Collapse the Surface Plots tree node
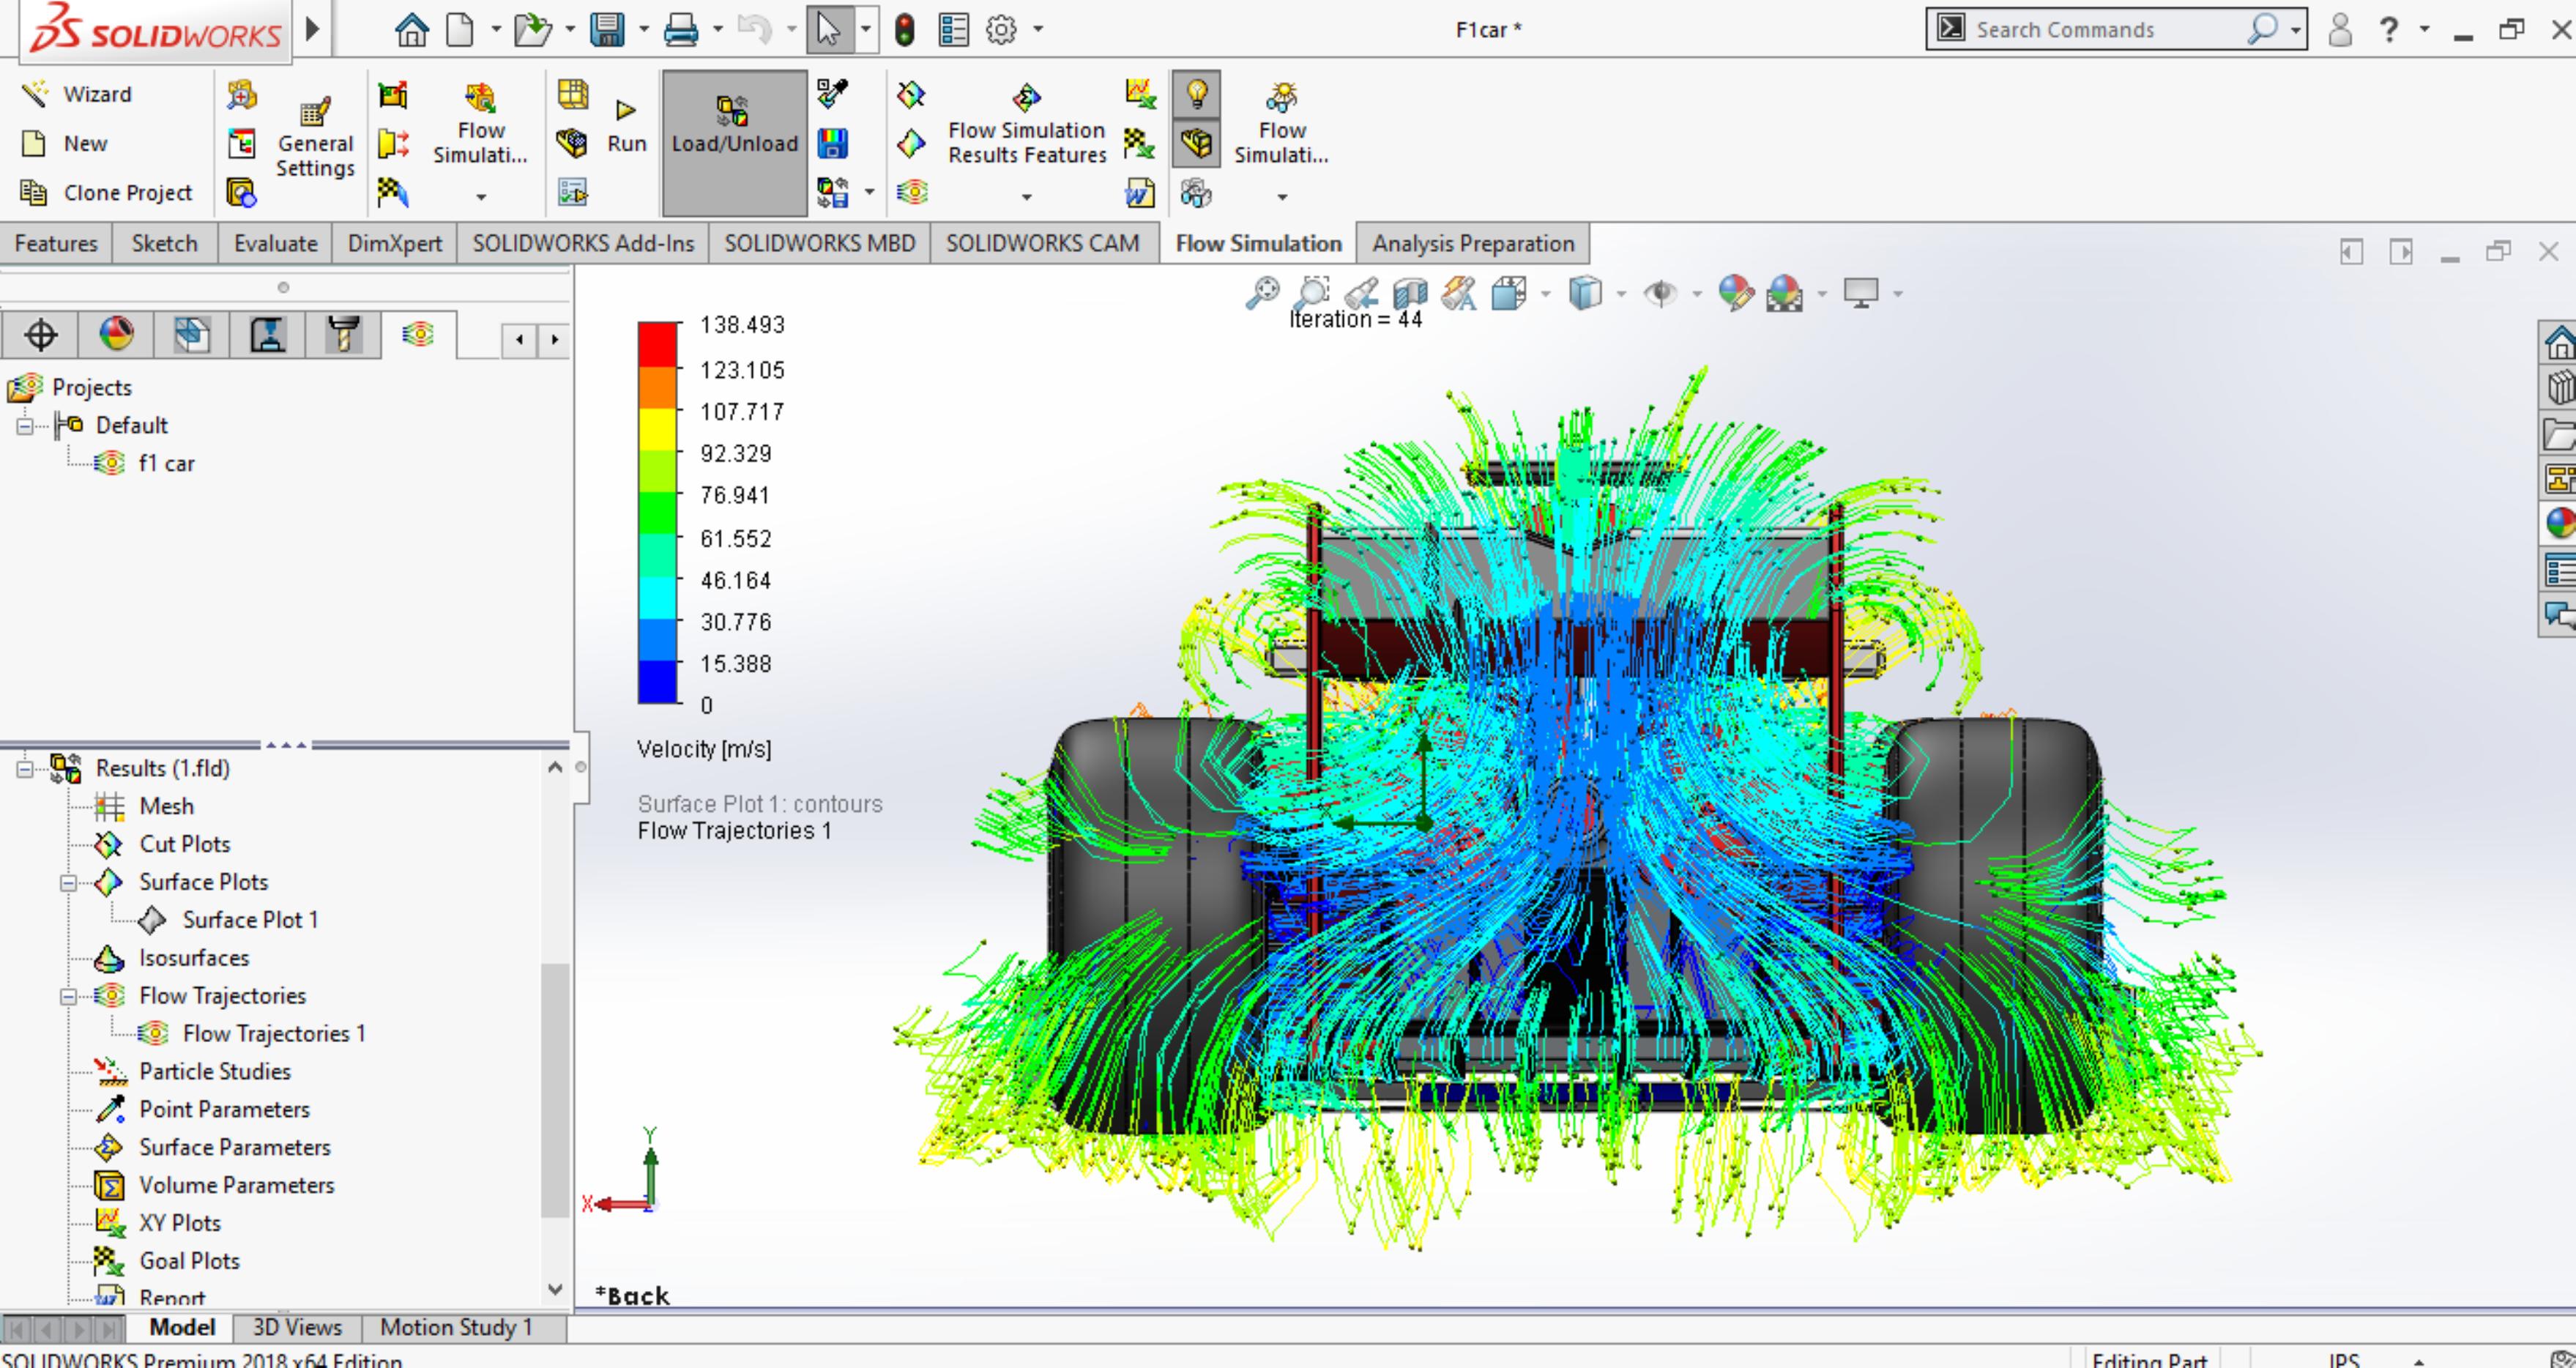 click(x=68, y=882)
